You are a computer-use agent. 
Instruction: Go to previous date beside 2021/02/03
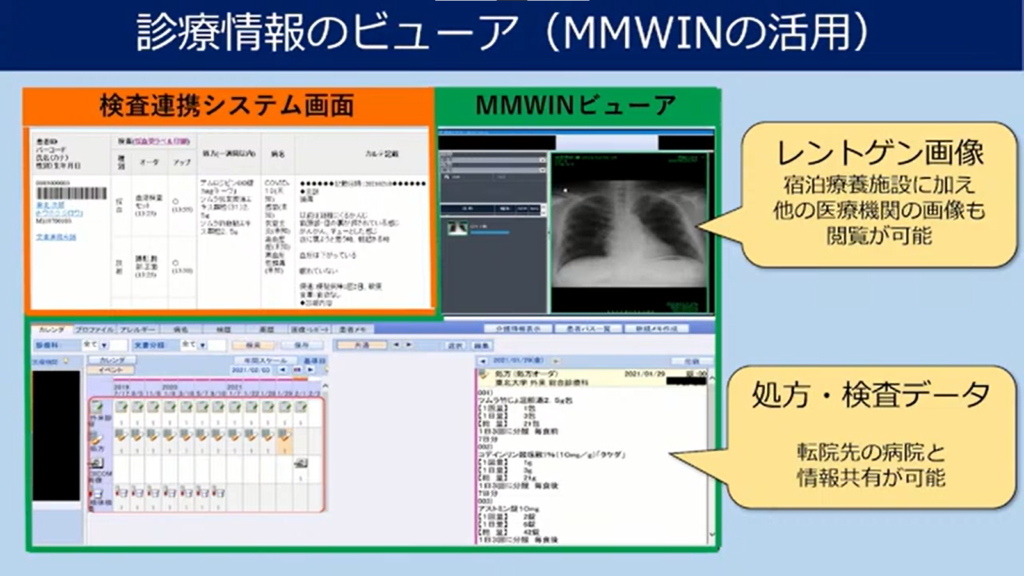coord(282,369)
